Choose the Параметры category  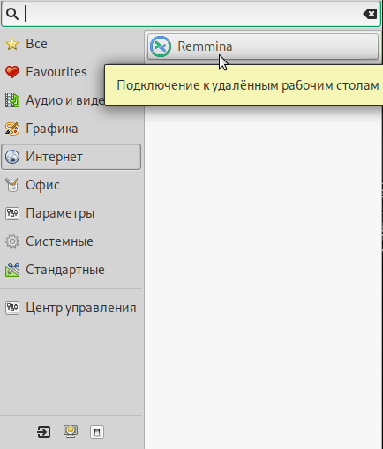pos(71,213)
